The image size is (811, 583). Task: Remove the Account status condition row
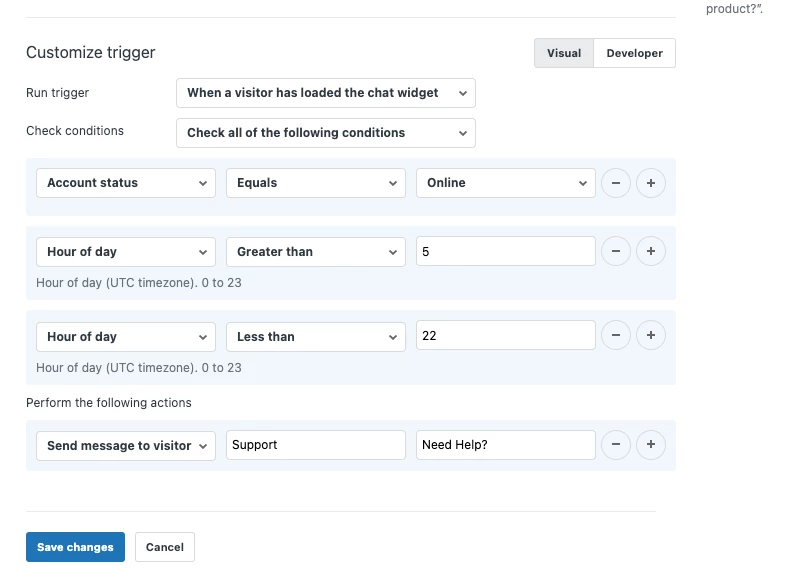616,183
